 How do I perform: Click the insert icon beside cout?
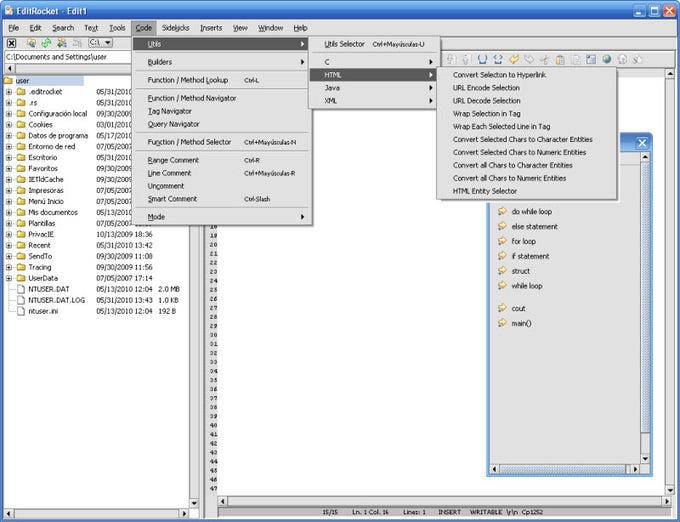click(502, 308)
